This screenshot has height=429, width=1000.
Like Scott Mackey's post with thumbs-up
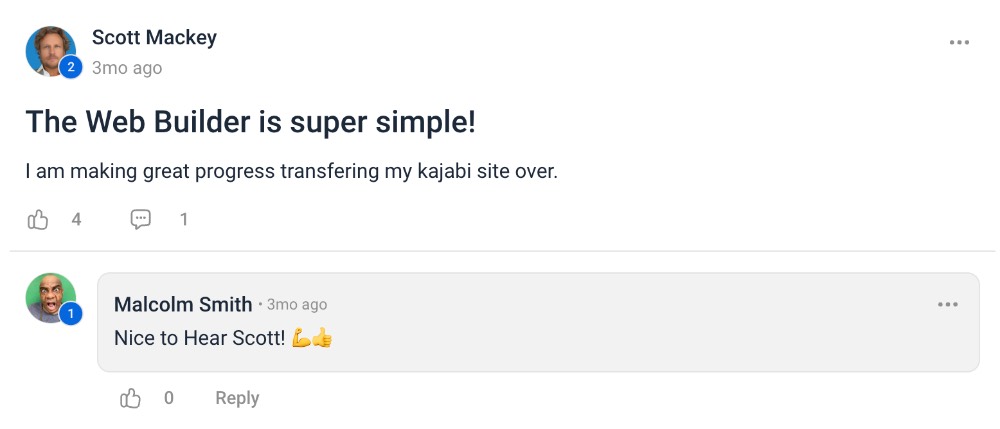click(38, 219)
